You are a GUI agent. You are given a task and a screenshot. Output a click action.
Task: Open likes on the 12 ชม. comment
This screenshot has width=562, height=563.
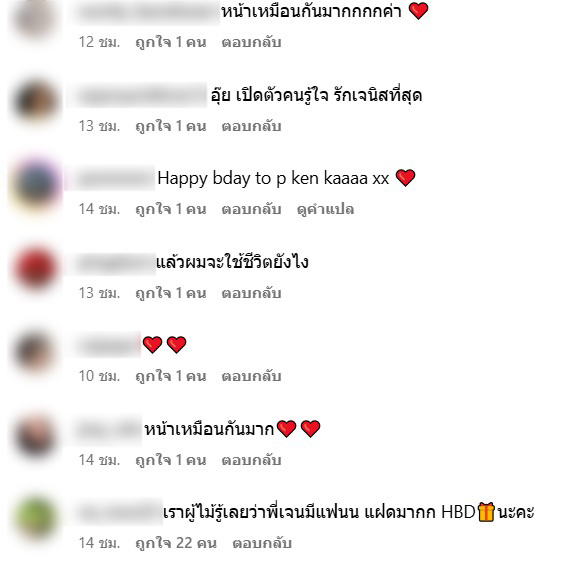click(x=171, y=42)
